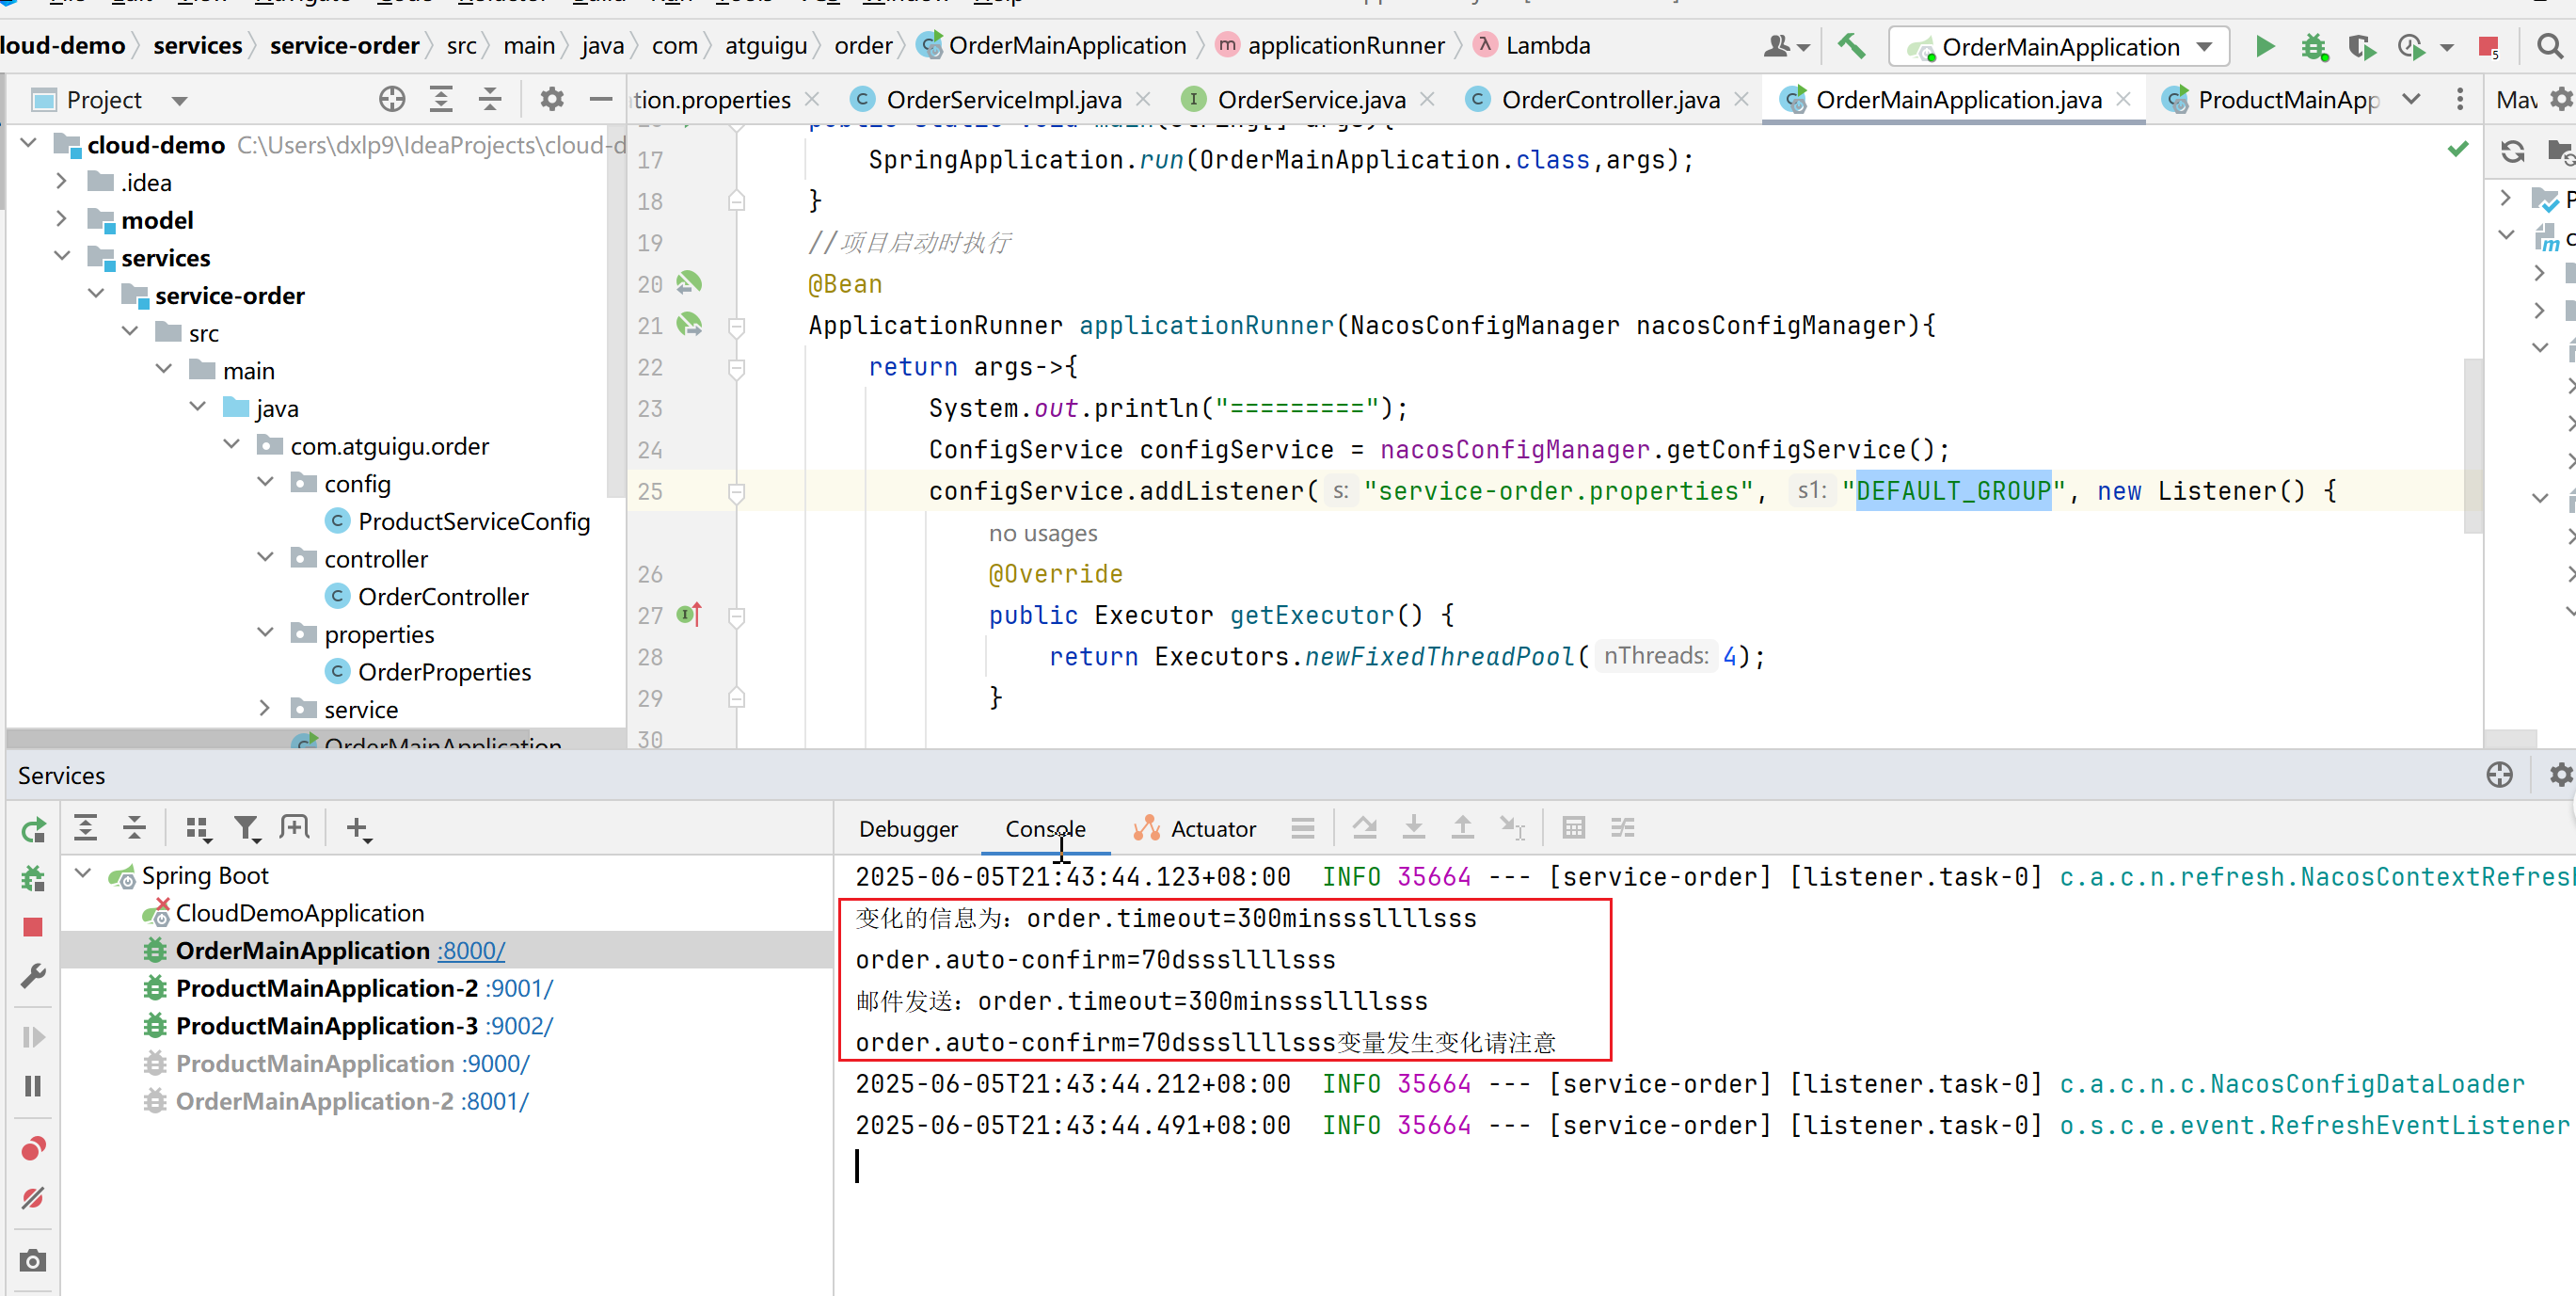
Task: Open the :8000/ link of OrderMainApplication
Action: click(471, 950)
